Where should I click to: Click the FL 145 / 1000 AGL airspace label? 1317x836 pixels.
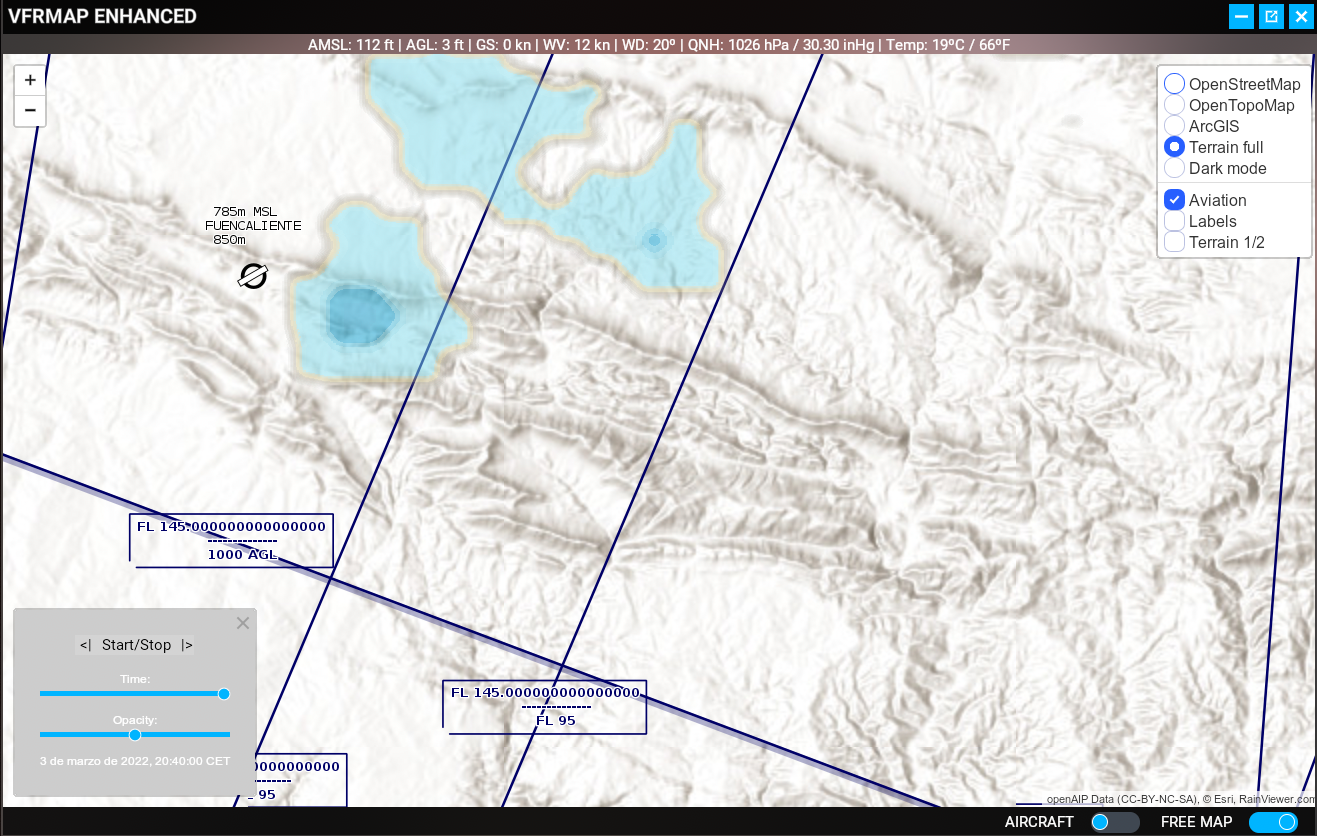pos(231,540)
